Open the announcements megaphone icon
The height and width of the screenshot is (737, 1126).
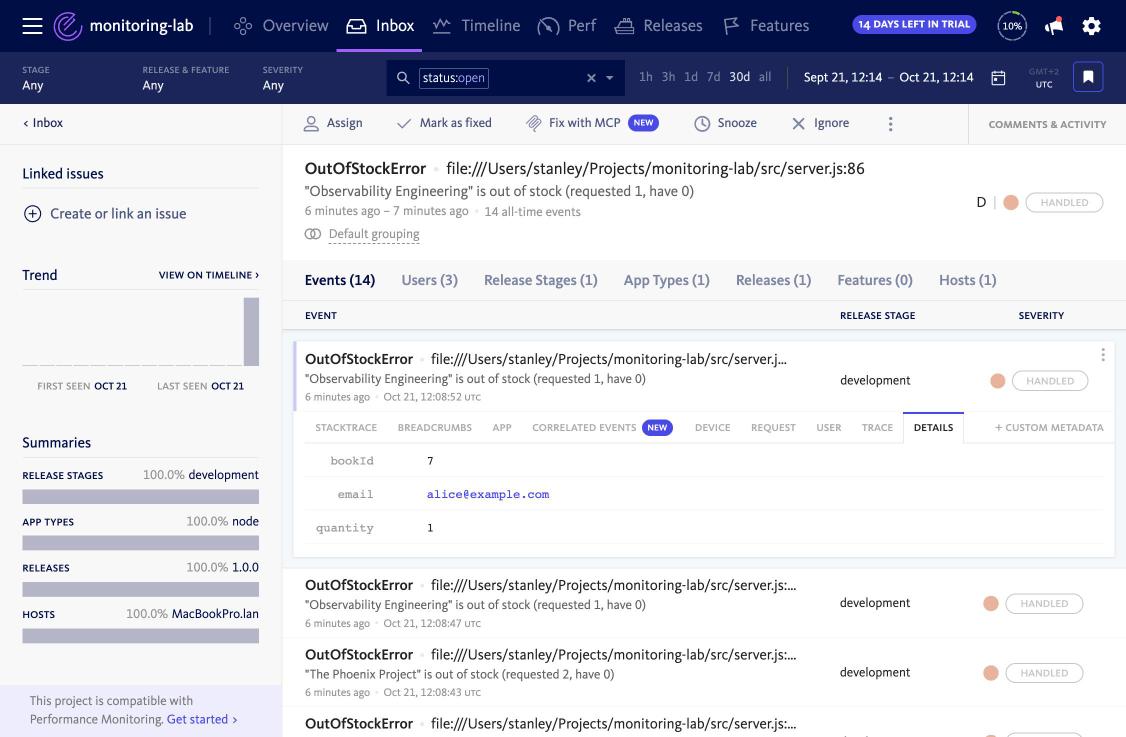click(1053, 26)
